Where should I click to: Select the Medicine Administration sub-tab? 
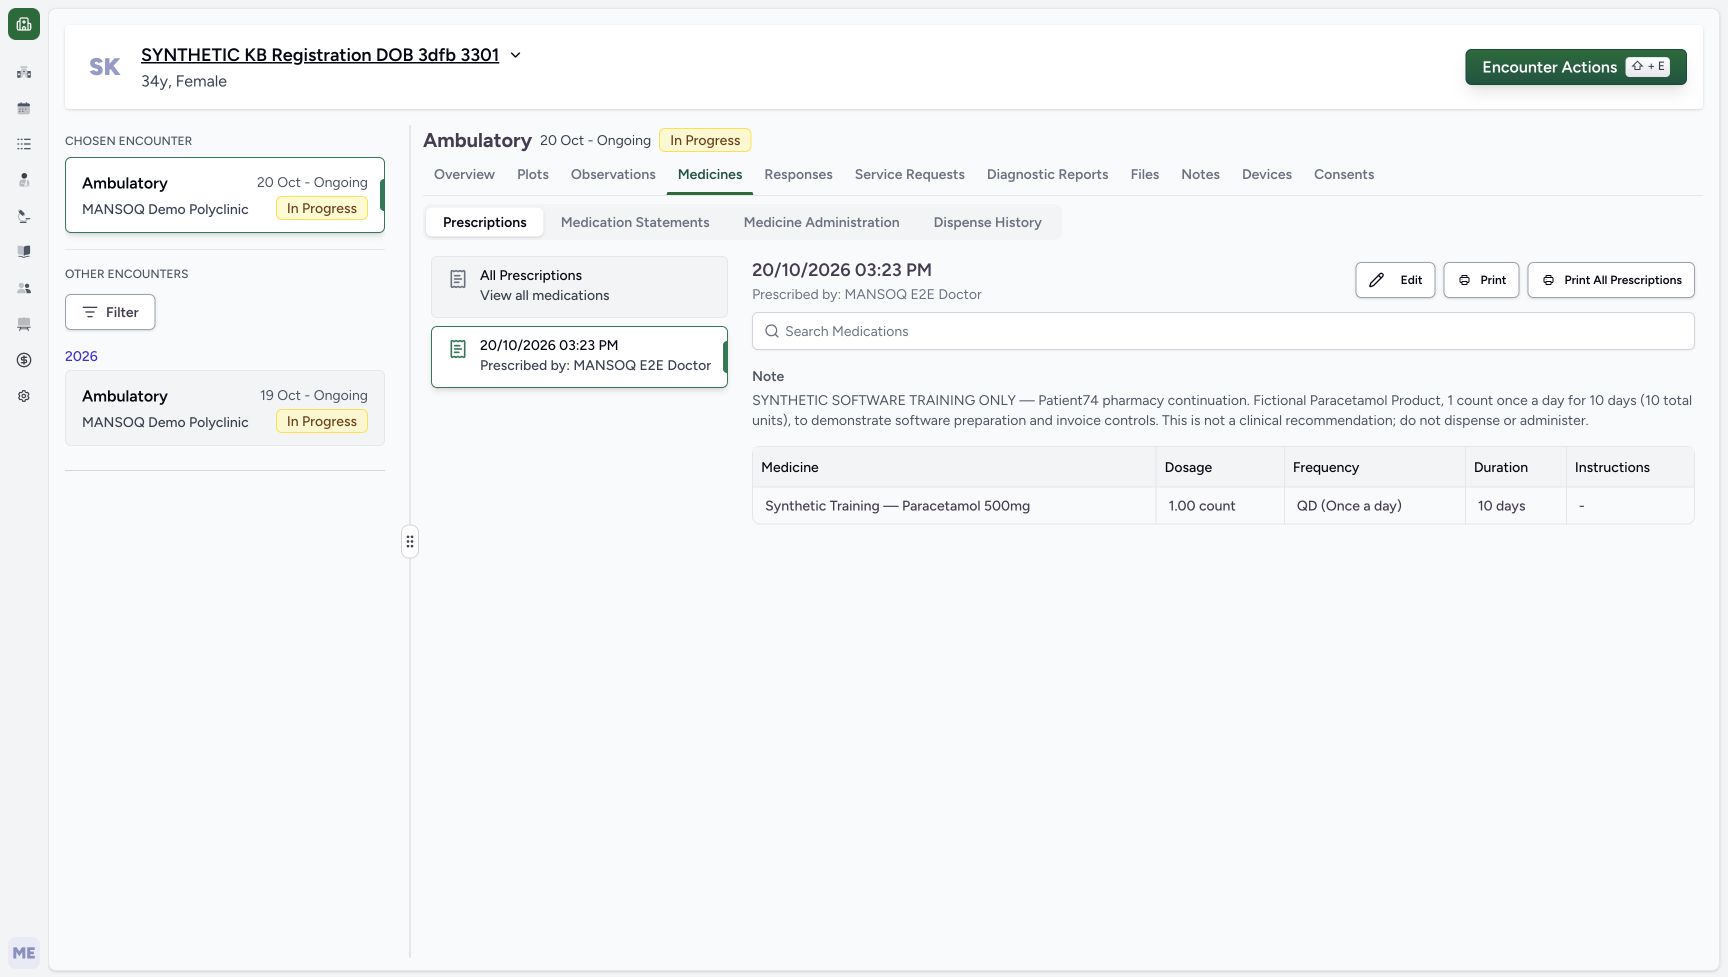822,222
